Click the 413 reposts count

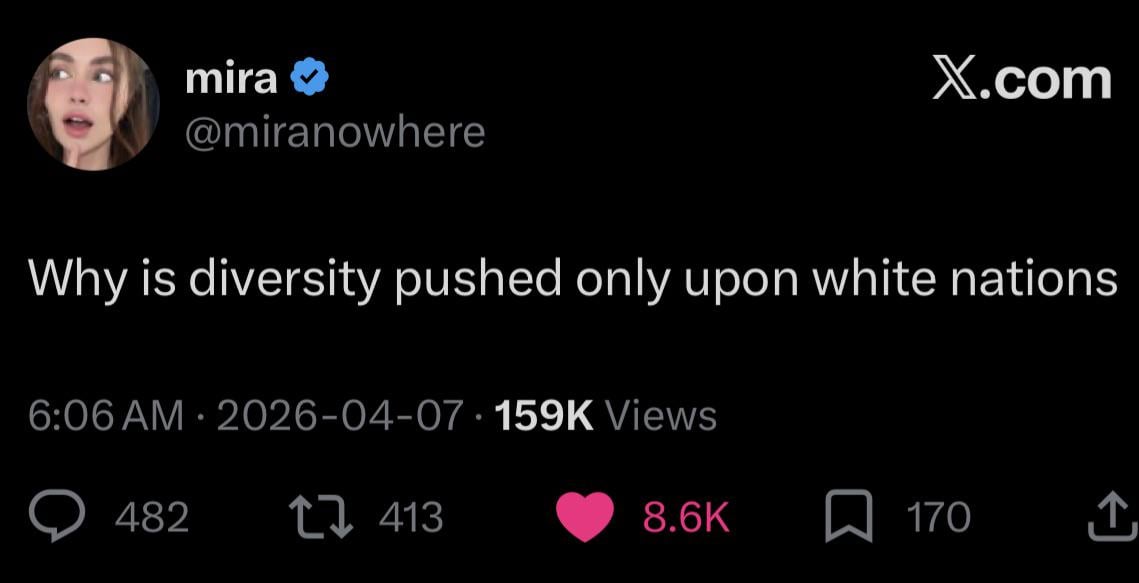coord(411,517)
